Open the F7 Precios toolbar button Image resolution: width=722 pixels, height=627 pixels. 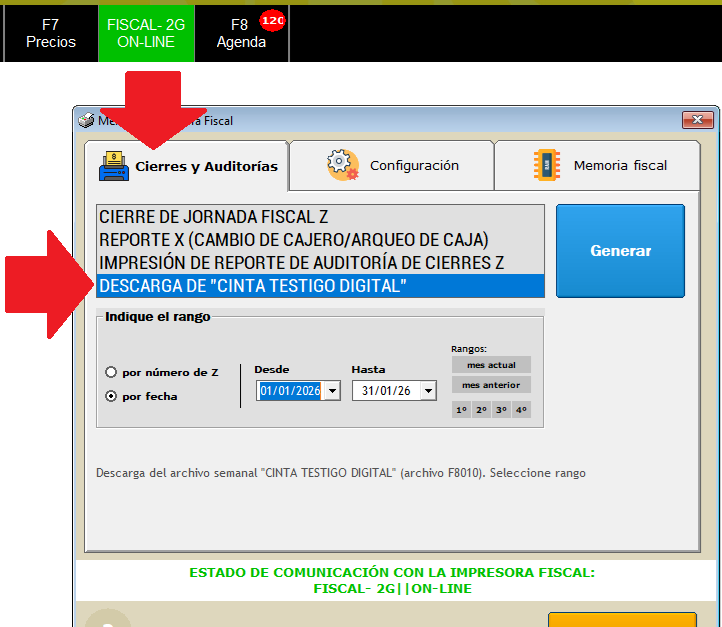click(51, 33)
